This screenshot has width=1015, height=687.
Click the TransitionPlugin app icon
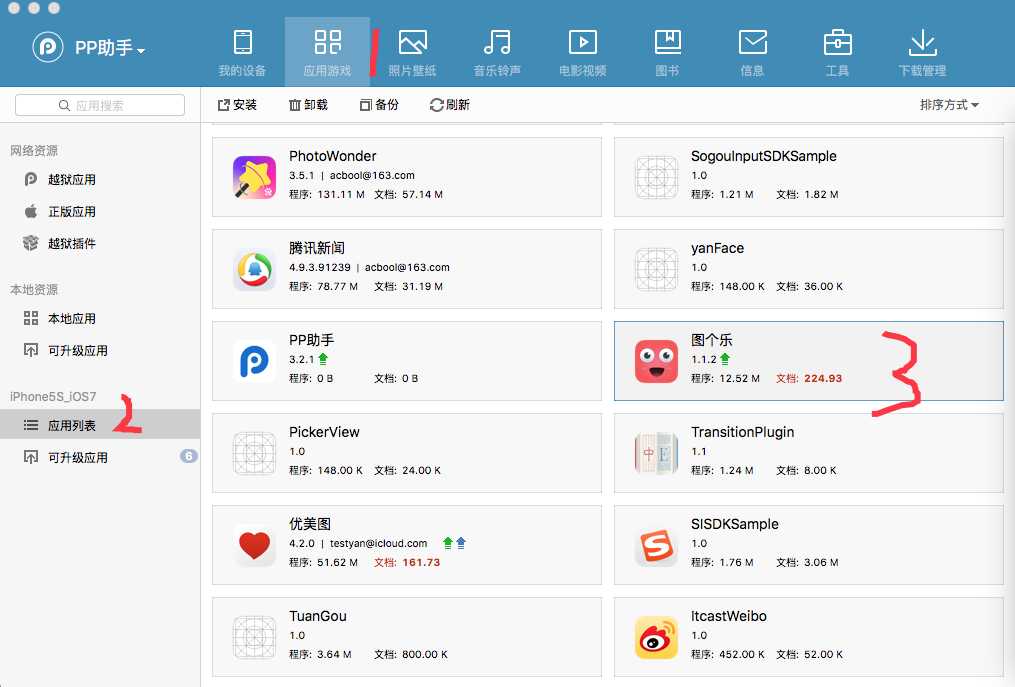[x=656, y=453]
